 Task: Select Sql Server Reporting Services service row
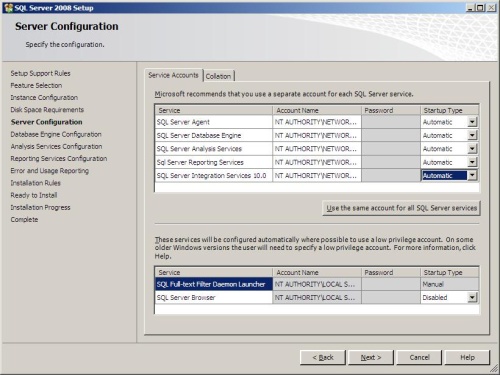(x=214, y=162)
